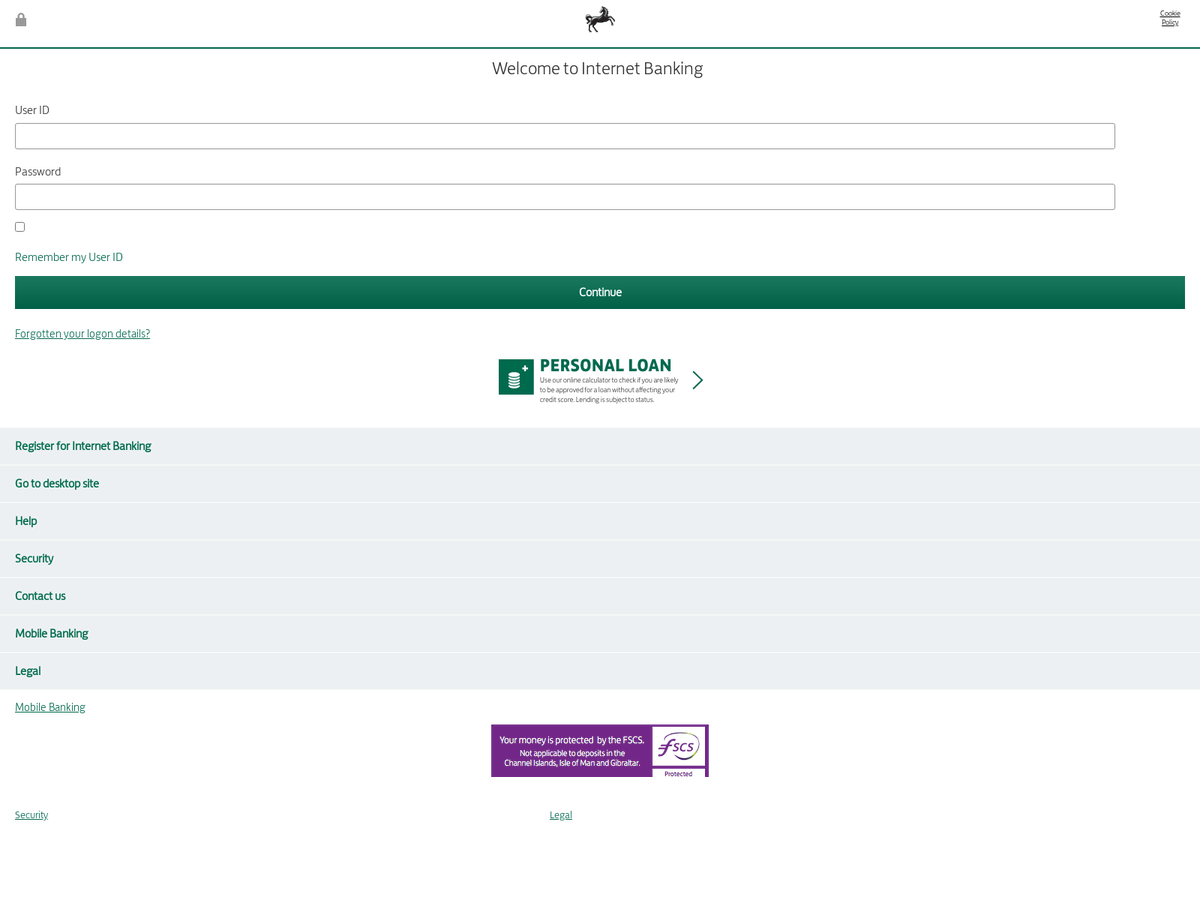Viewport: 1200px width, 900px height.
Task: Click the green Continue button
Action: coord(600,292)
